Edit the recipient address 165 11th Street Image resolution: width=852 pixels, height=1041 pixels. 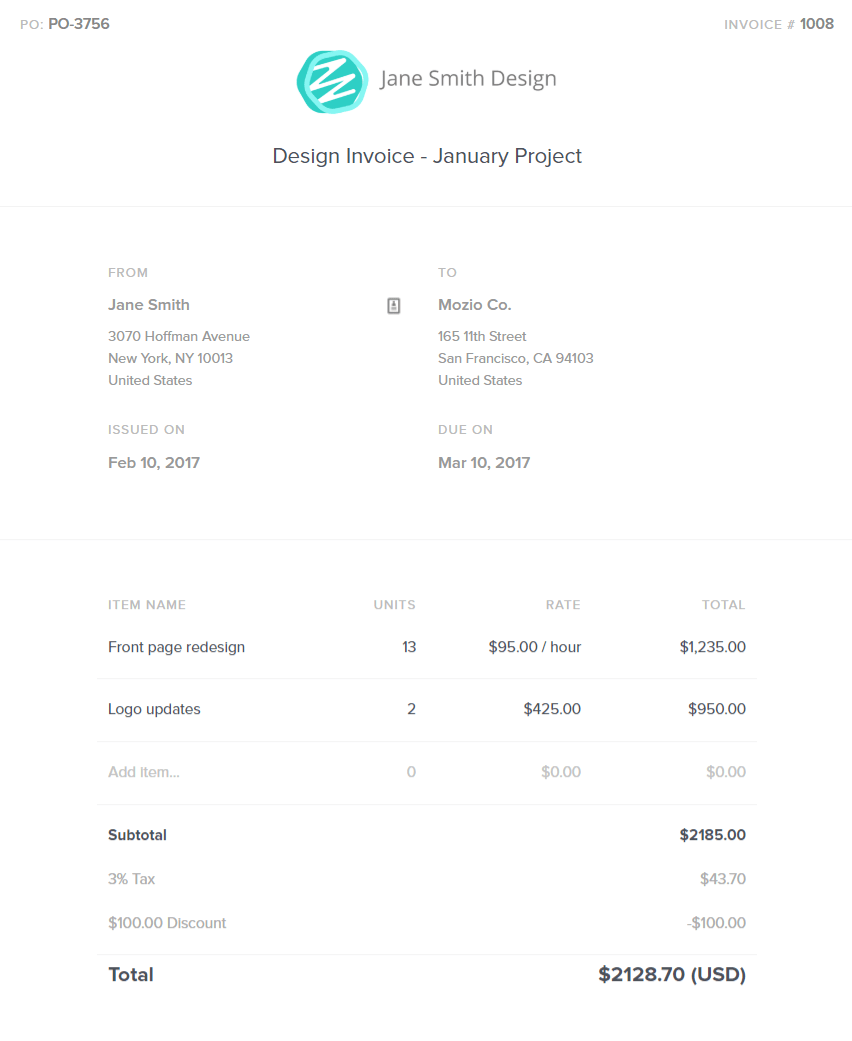pyautogui.click(x=482, y=337)
